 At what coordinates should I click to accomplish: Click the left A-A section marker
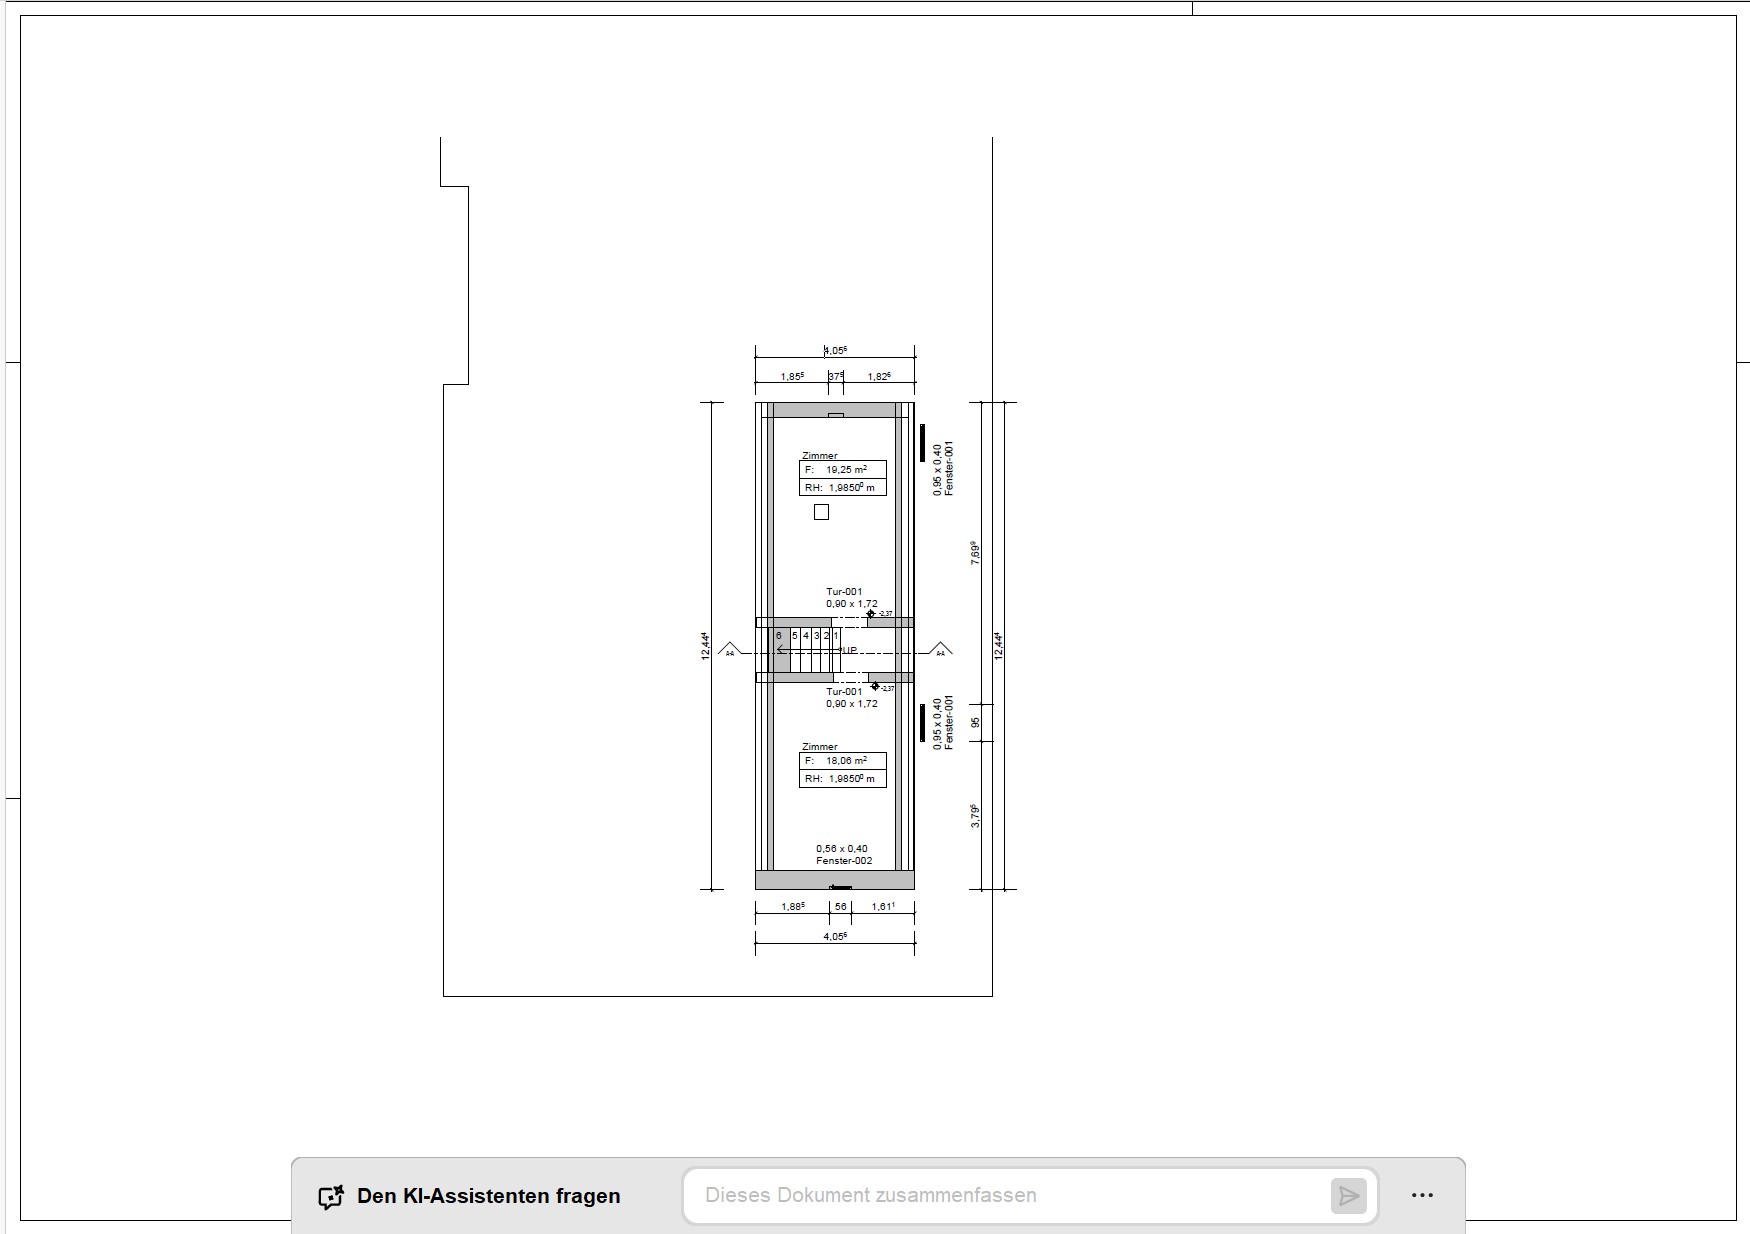729,650
